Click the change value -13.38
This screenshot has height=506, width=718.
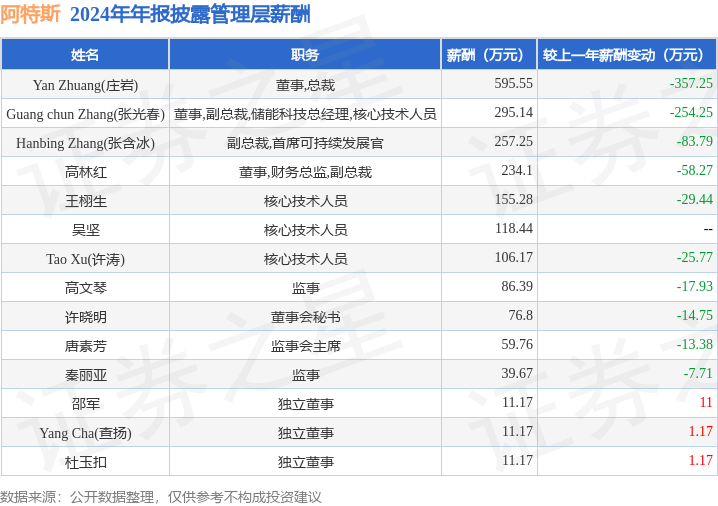pos(695,344)
